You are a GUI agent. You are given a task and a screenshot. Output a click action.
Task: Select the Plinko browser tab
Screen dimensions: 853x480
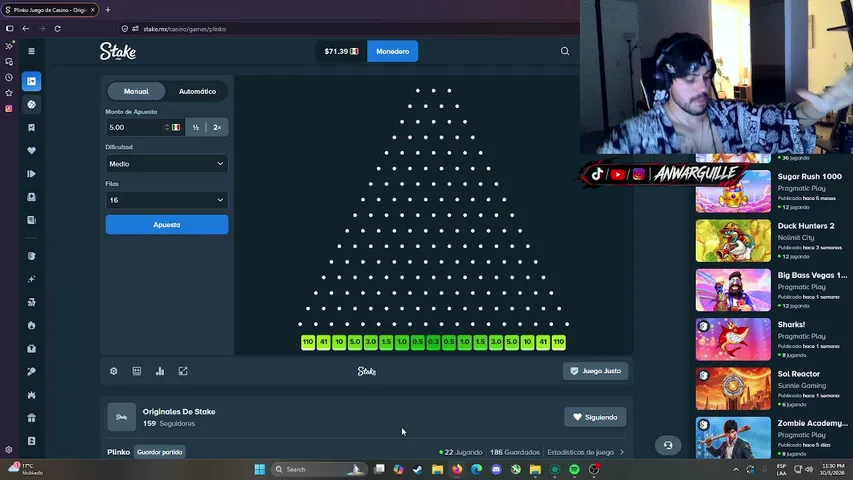click(x=49, y=10)
